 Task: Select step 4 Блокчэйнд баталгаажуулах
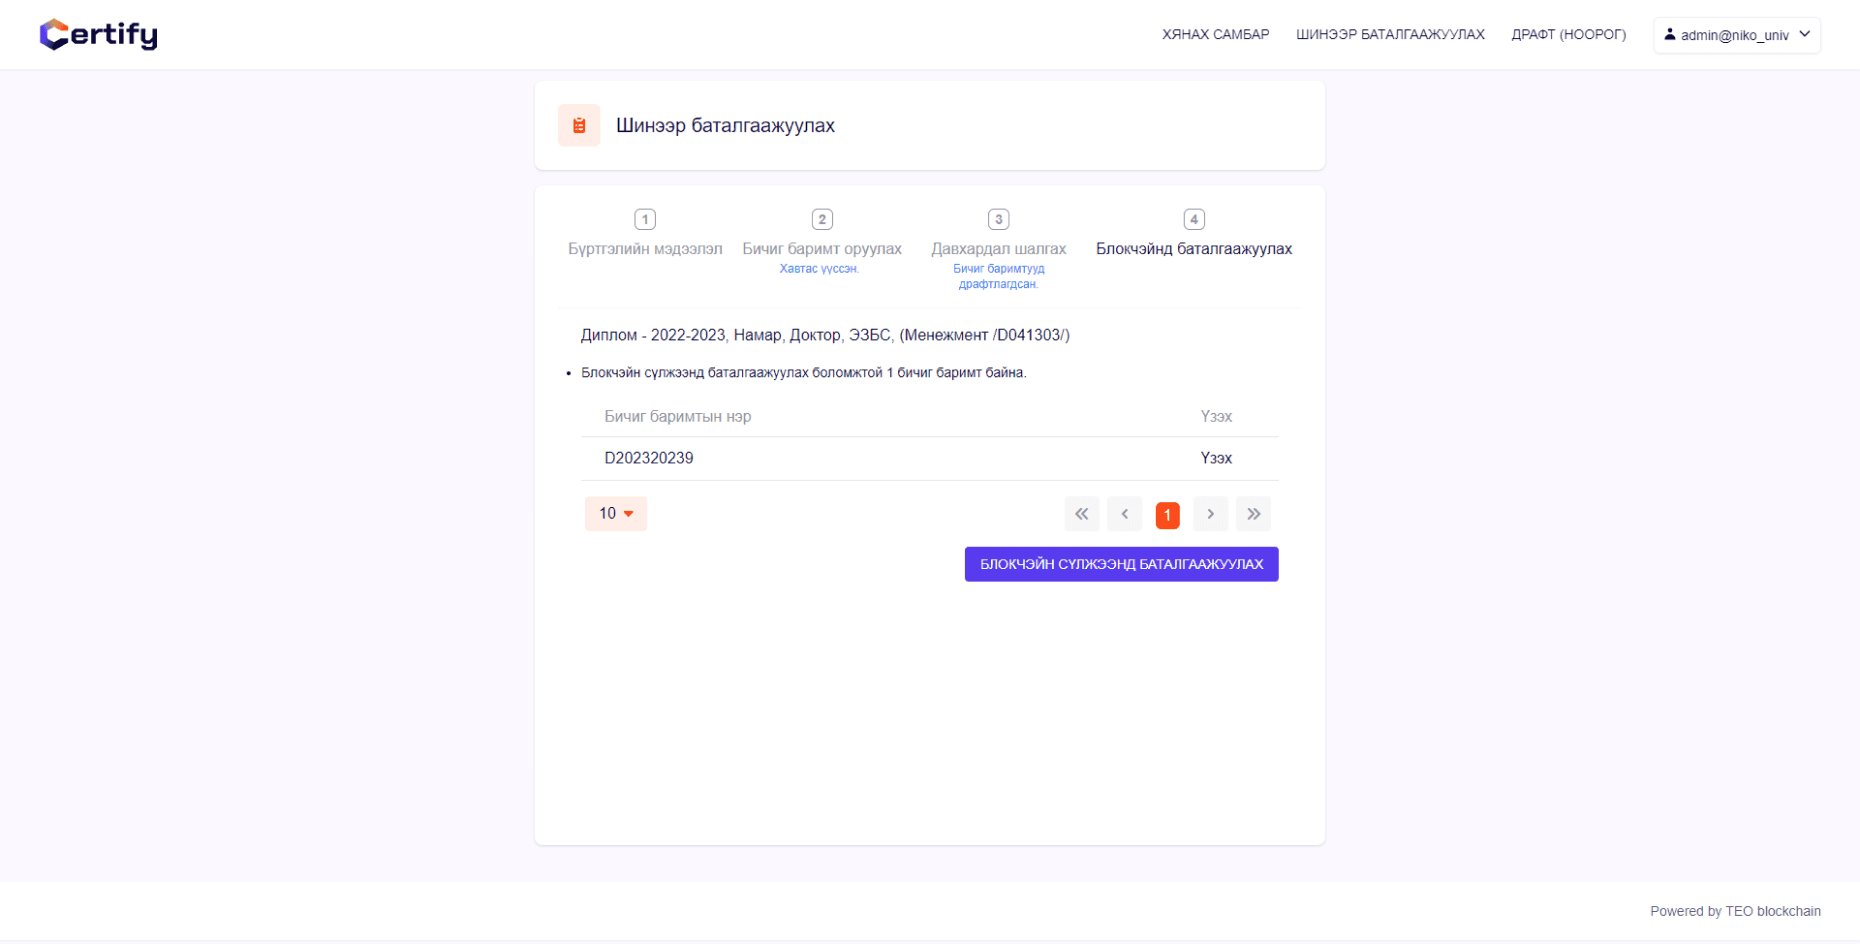tap(1194, 235)
